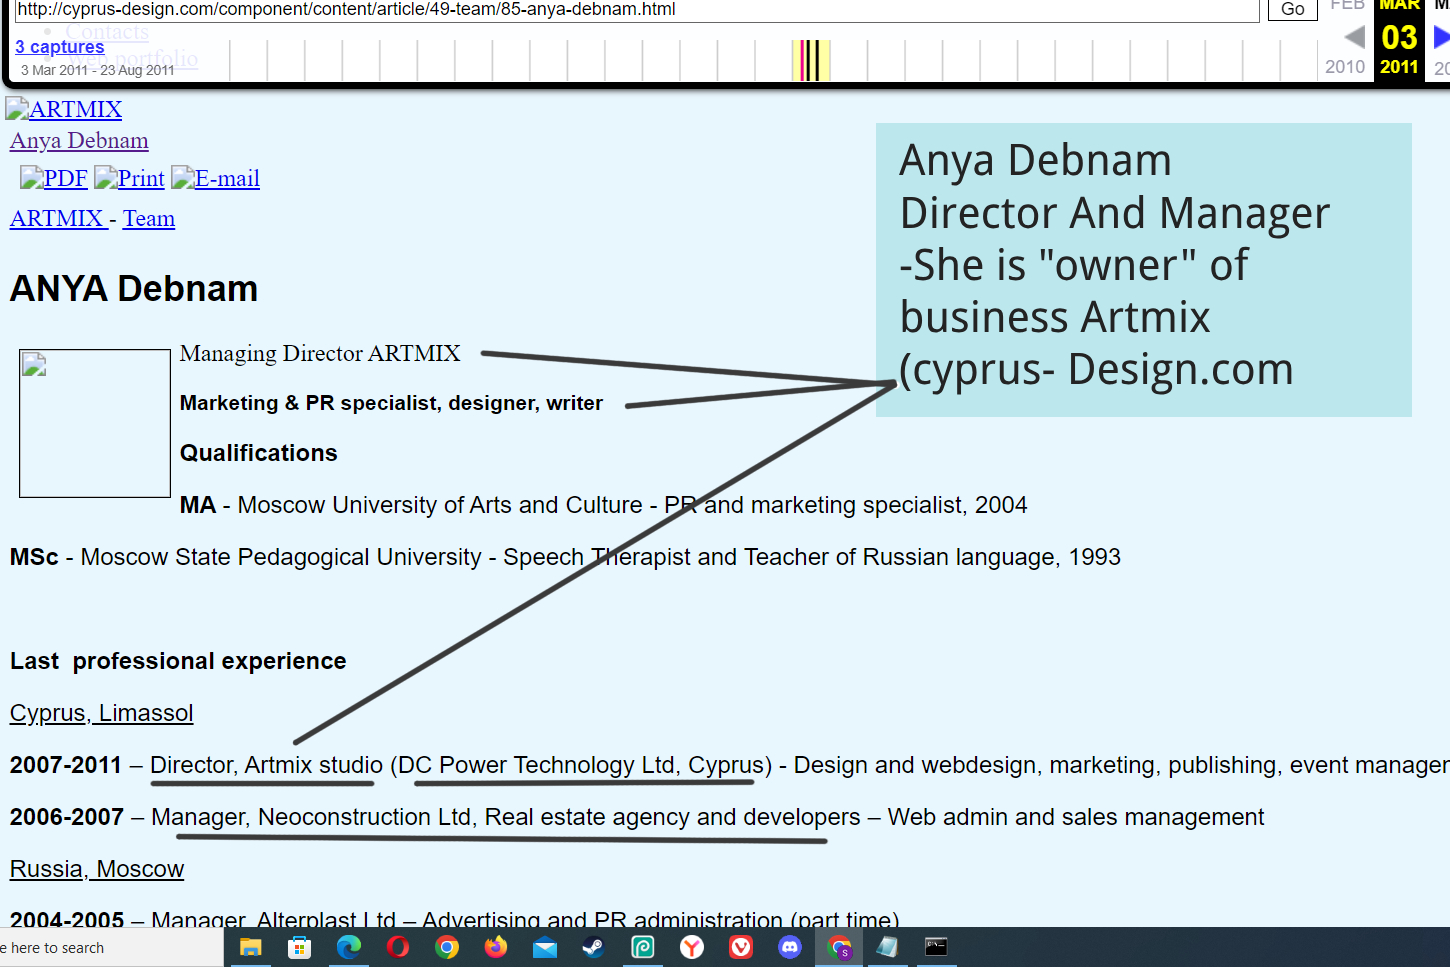The image size is (1450, 967).
Task: Open the Mail app from the taskbar
Action: 545,947
